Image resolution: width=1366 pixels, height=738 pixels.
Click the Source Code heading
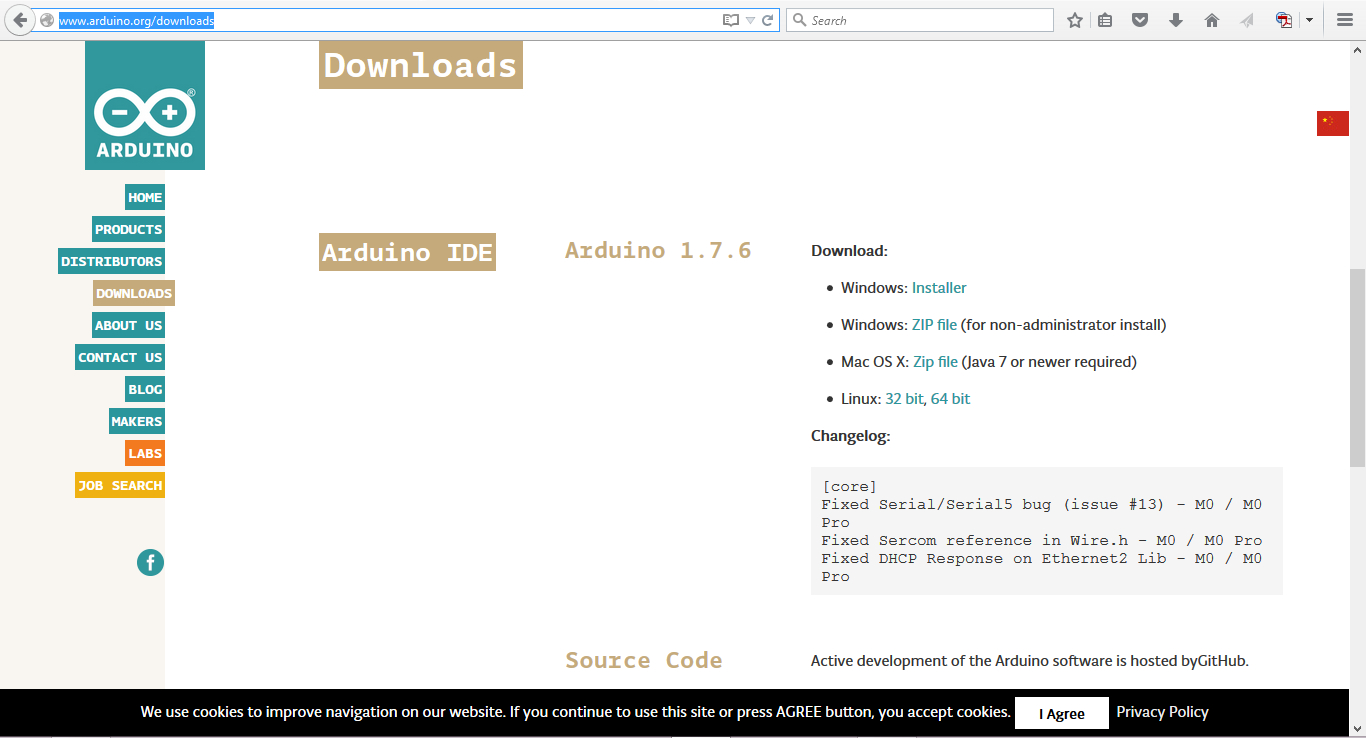644,660
